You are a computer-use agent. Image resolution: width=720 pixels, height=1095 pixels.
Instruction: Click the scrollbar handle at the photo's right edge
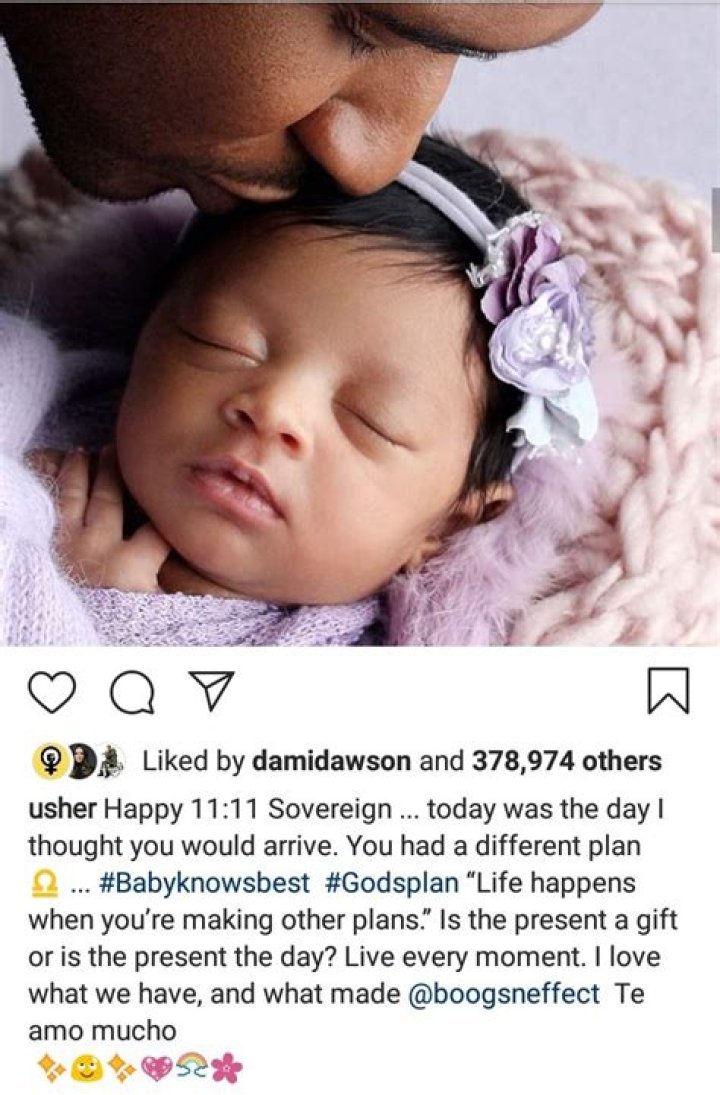point(716,219)
